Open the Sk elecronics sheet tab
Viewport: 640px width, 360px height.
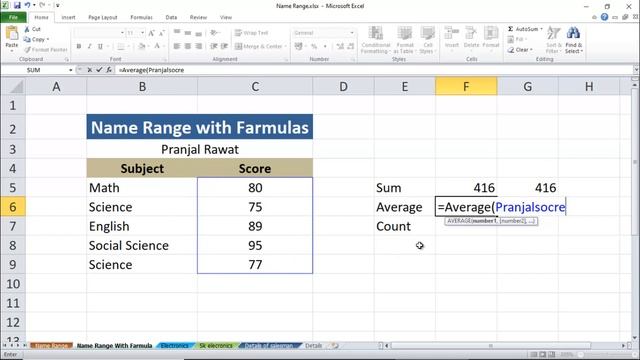[216, 346]
